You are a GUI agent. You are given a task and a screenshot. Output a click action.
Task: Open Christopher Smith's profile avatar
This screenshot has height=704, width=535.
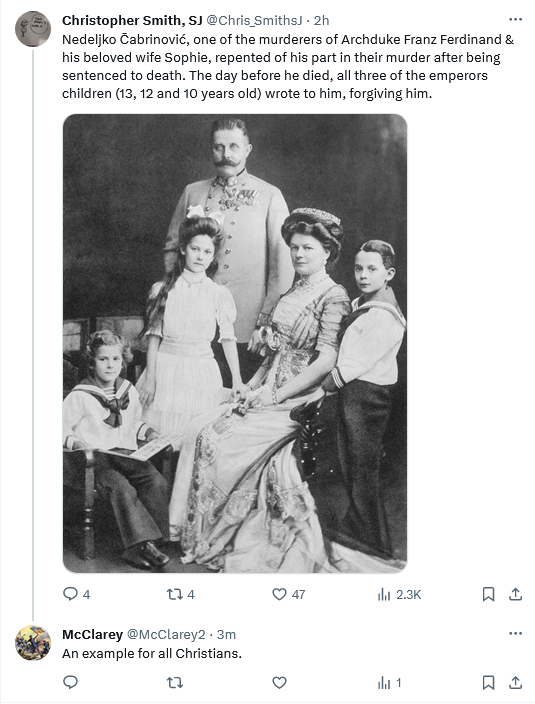pos(33,29)
